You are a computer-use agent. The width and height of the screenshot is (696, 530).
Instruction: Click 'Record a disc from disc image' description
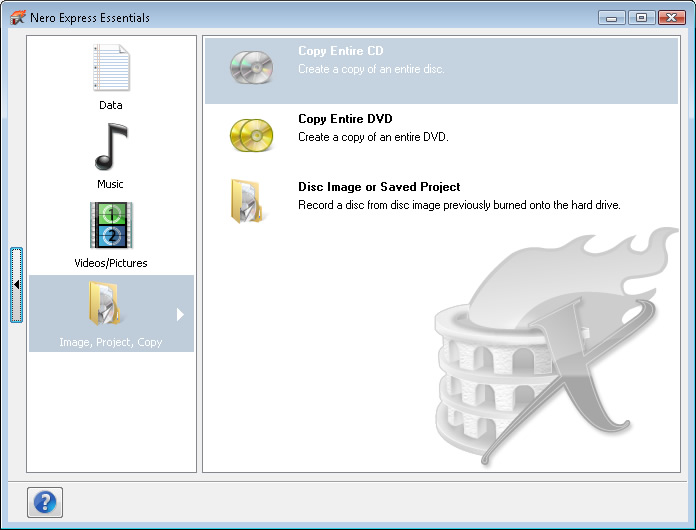[x=459, y=205]
